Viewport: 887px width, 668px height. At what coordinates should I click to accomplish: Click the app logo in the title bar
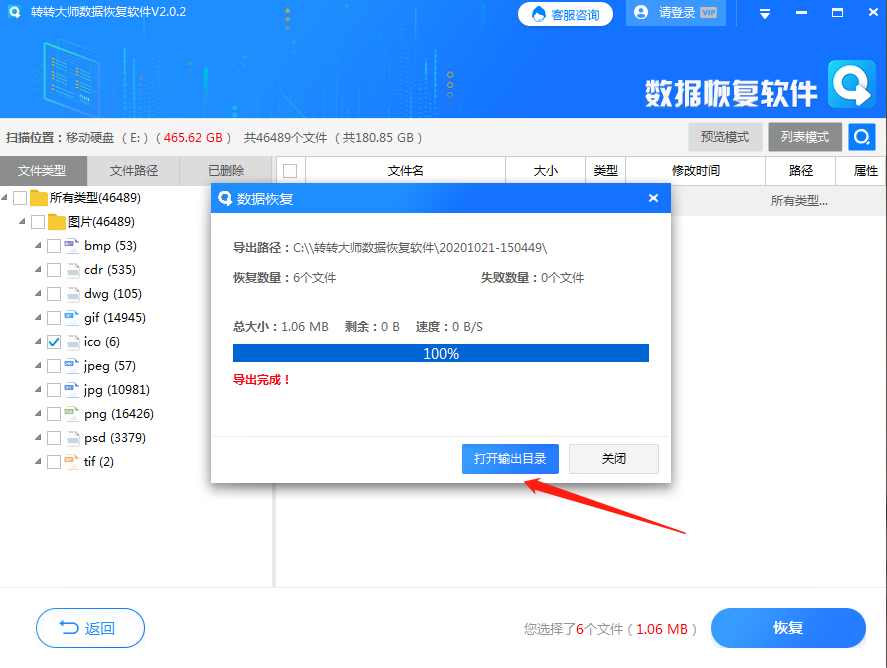(x=12, y=13)
